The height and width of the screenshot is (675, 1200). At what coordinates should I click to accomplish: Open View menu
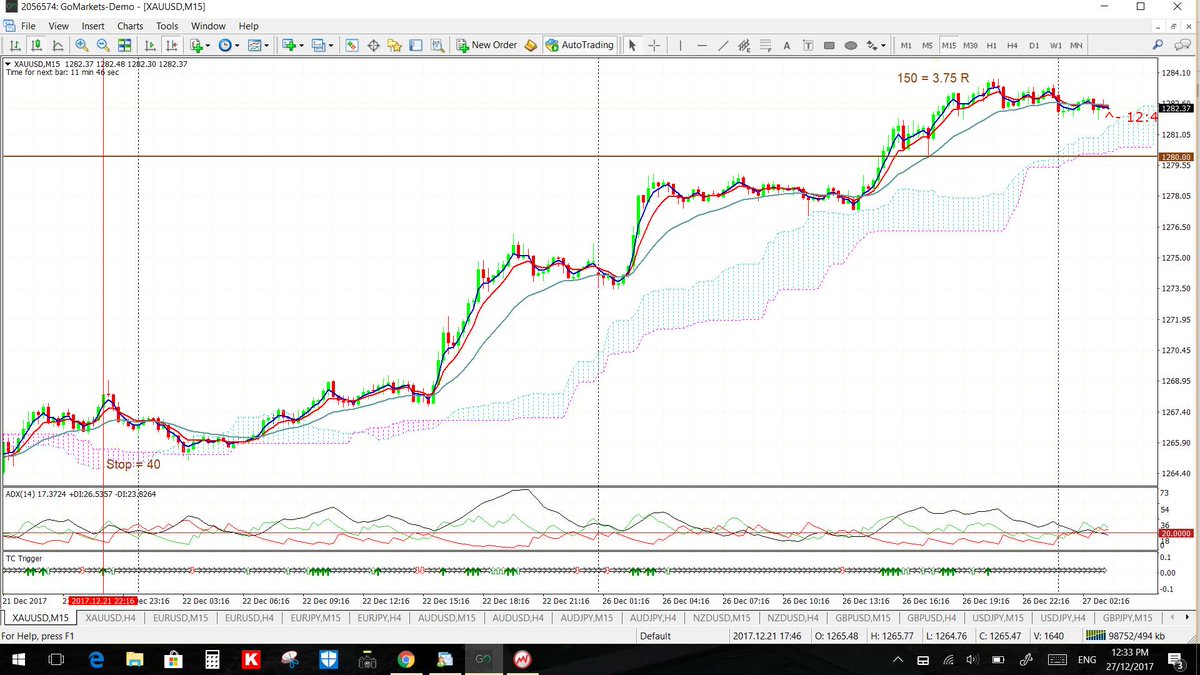click(58, 26)
